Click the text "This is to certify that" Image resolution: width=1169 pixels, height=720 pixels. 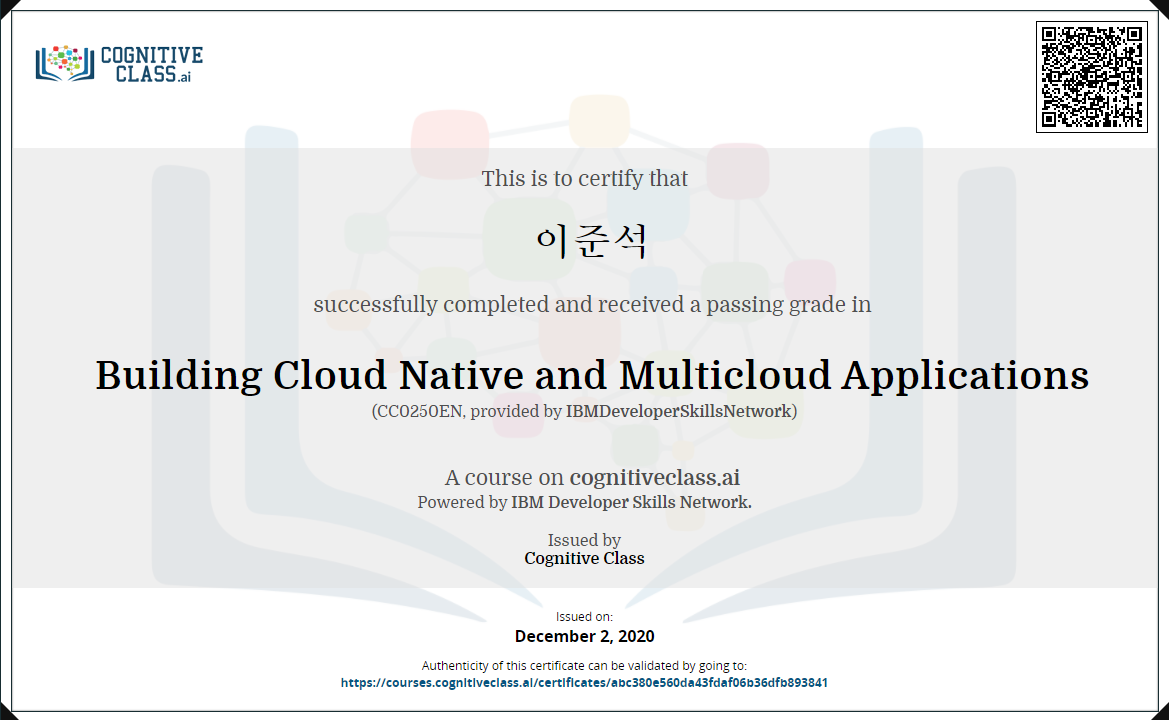coord(584,179)
